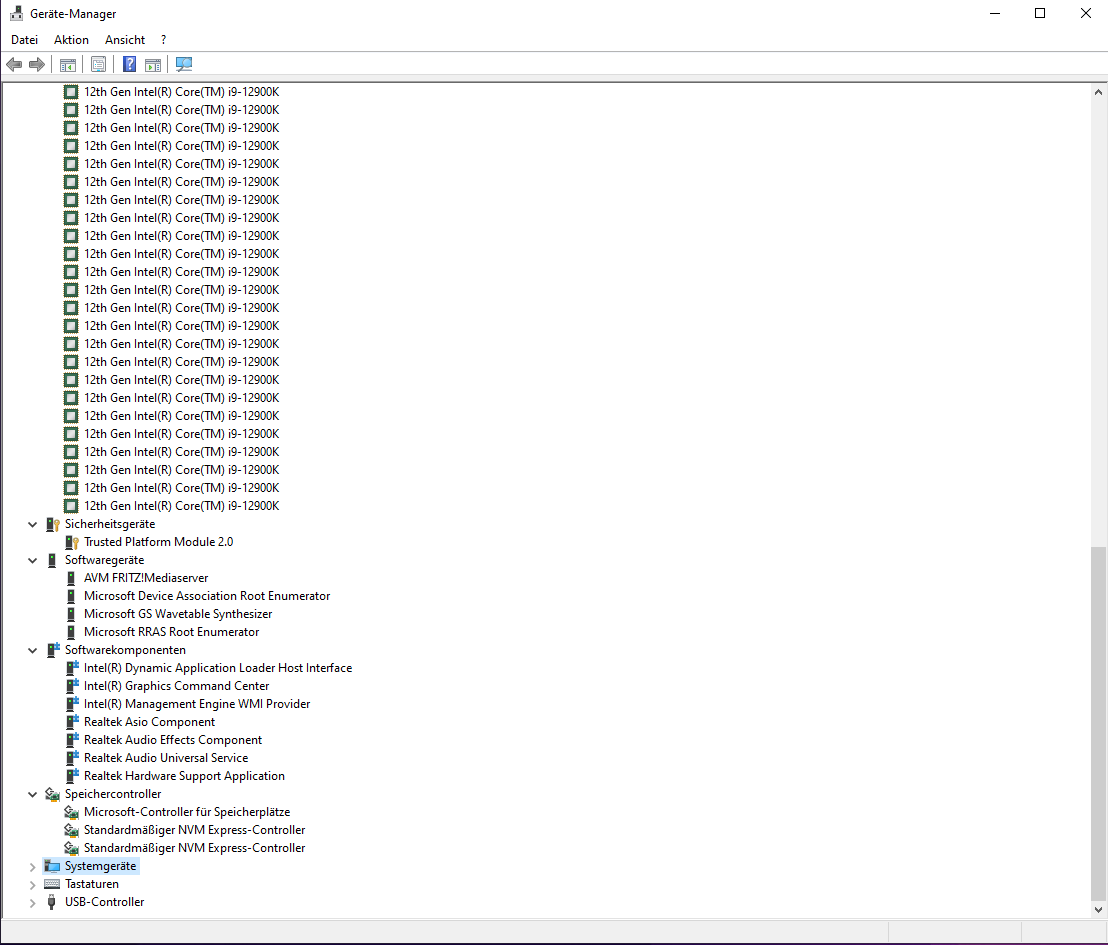Click the Forward arrow toolbar icon

tap(37, 64)
